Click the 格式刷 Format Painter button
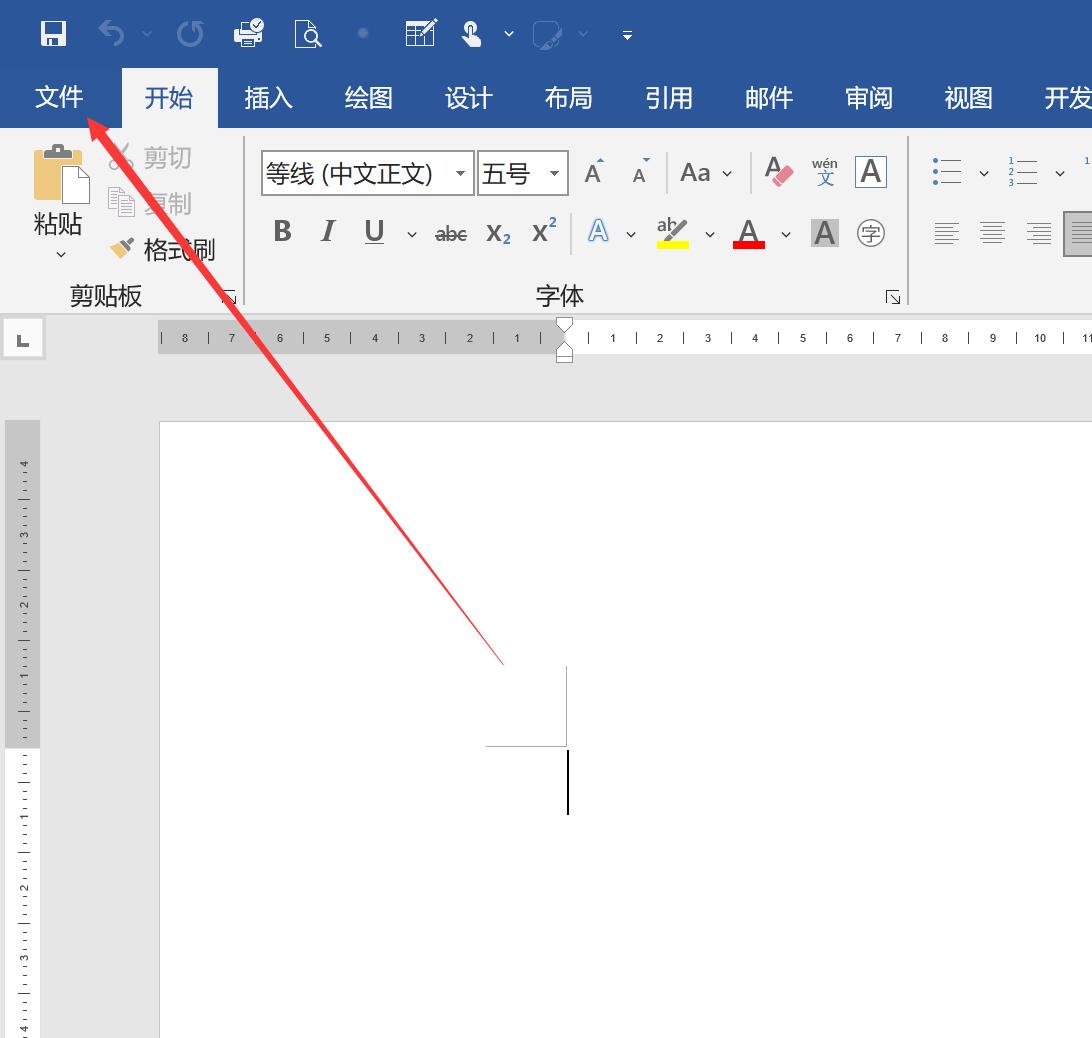 click(x=163, y=249)
